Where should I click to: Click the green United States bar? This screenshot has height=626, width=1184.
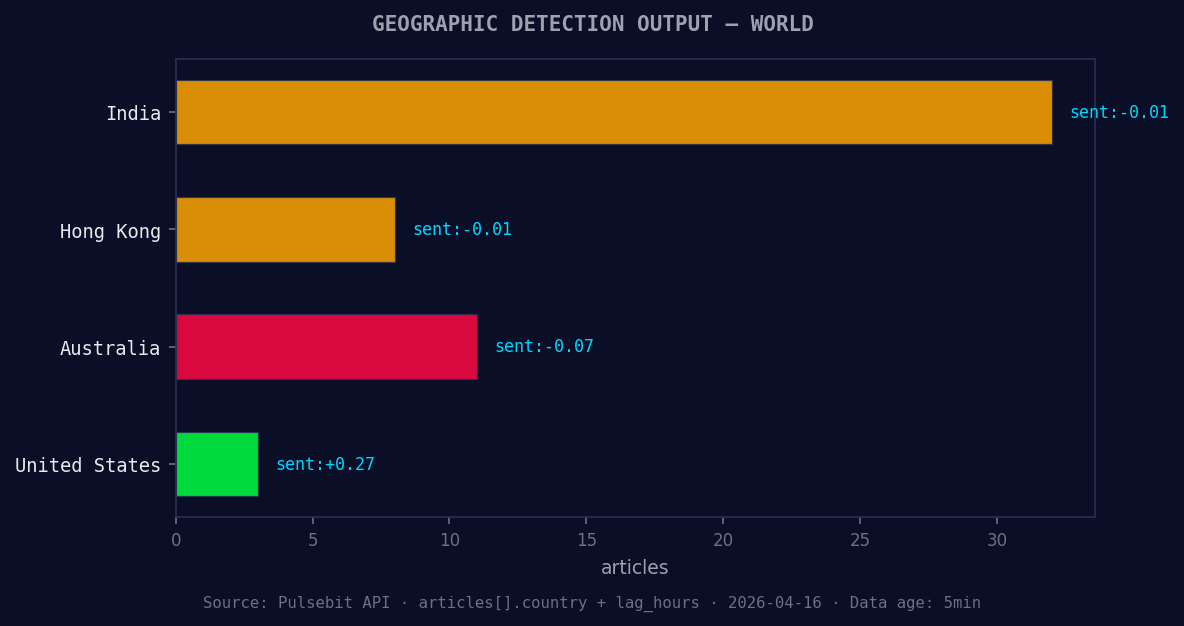tap(216, 464)
